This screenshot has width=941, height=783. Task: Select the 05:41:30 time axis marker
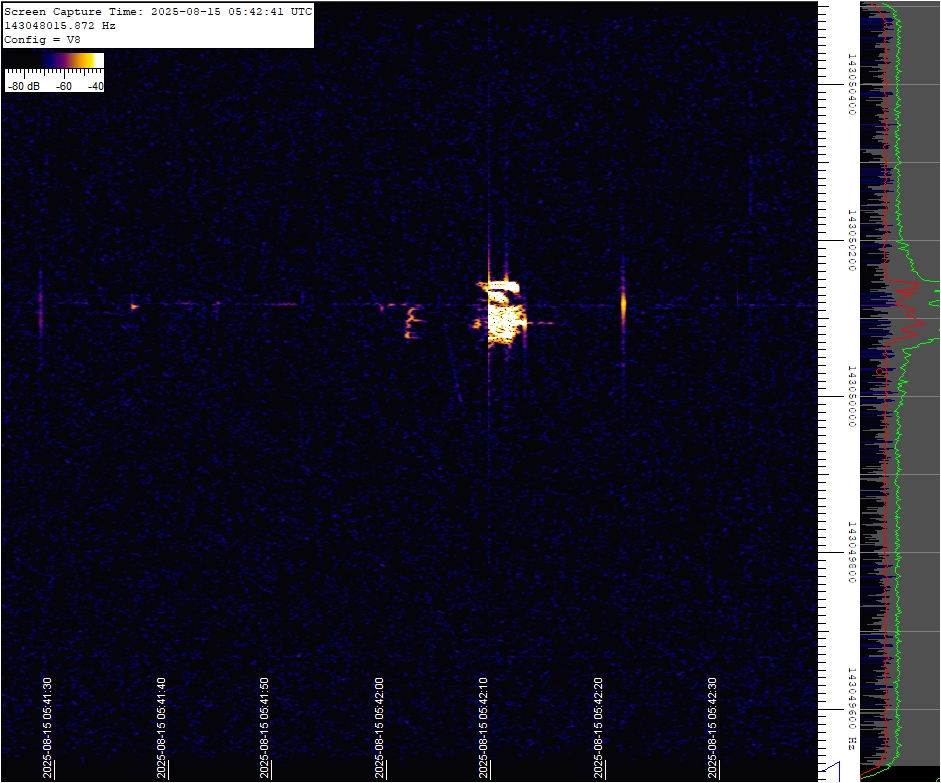[x=47, y=728]
